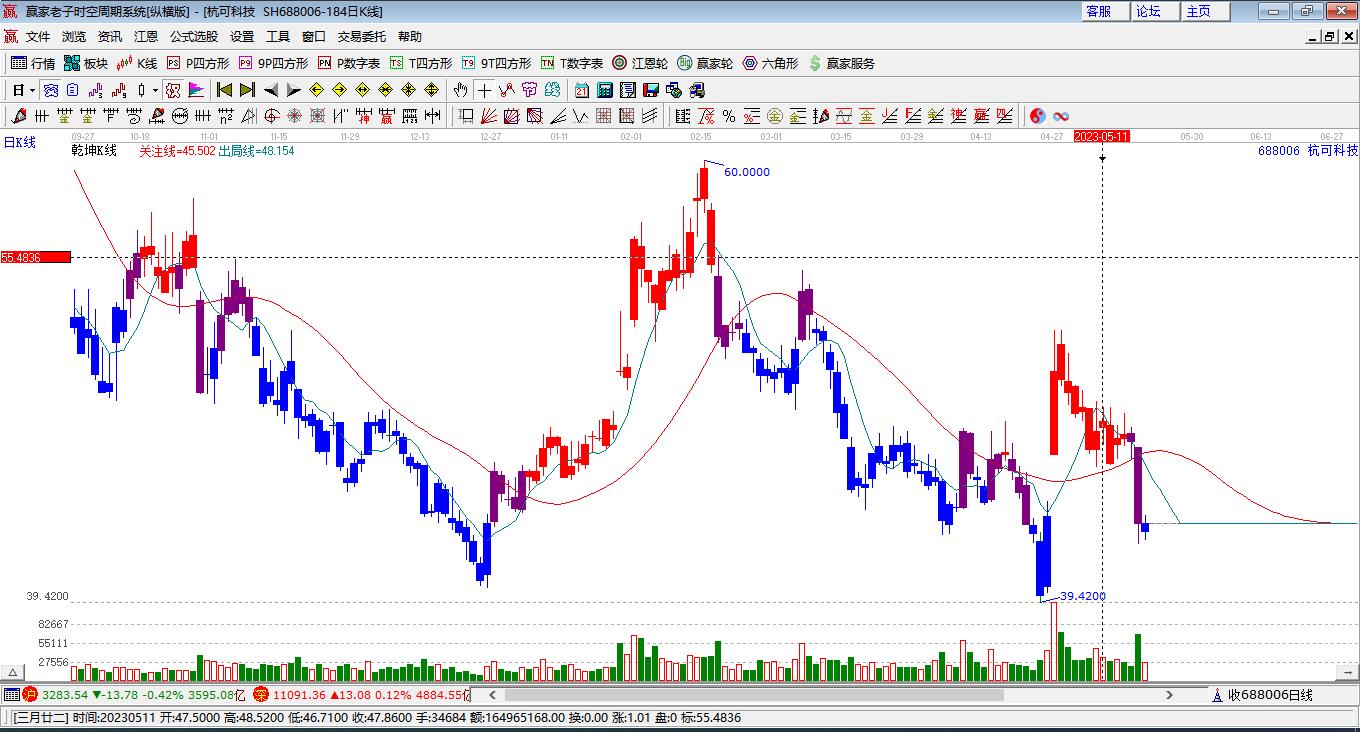The width and height of the screenshot is (1360, 732).
Task: Open the 文件 menu
Action: [x=38, y=37]
